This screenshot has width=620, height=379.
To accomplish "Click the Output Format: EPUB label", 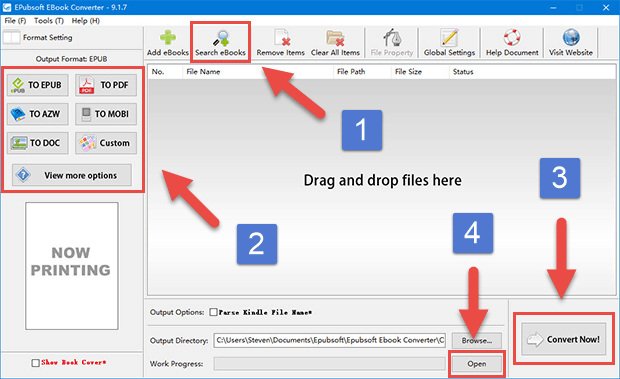I will point(72,59).
